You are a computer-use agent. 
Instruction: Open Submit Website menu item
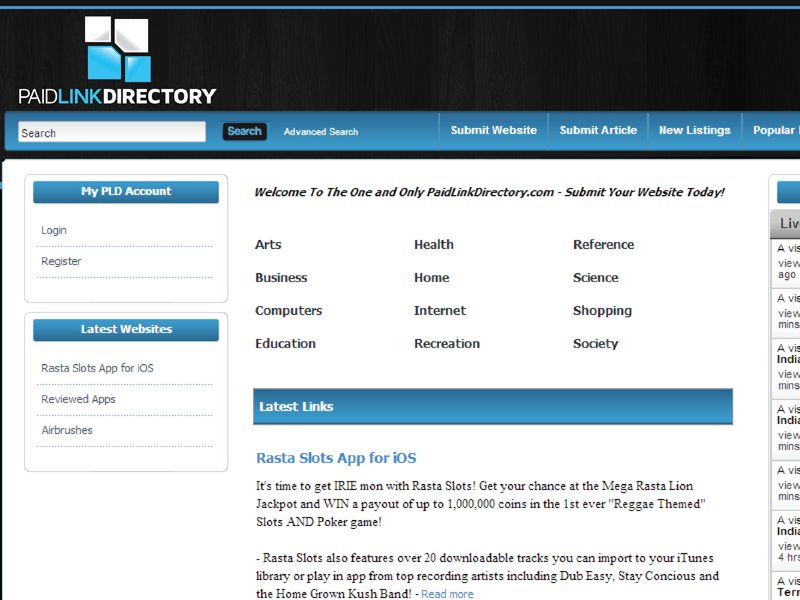point(493,130)
